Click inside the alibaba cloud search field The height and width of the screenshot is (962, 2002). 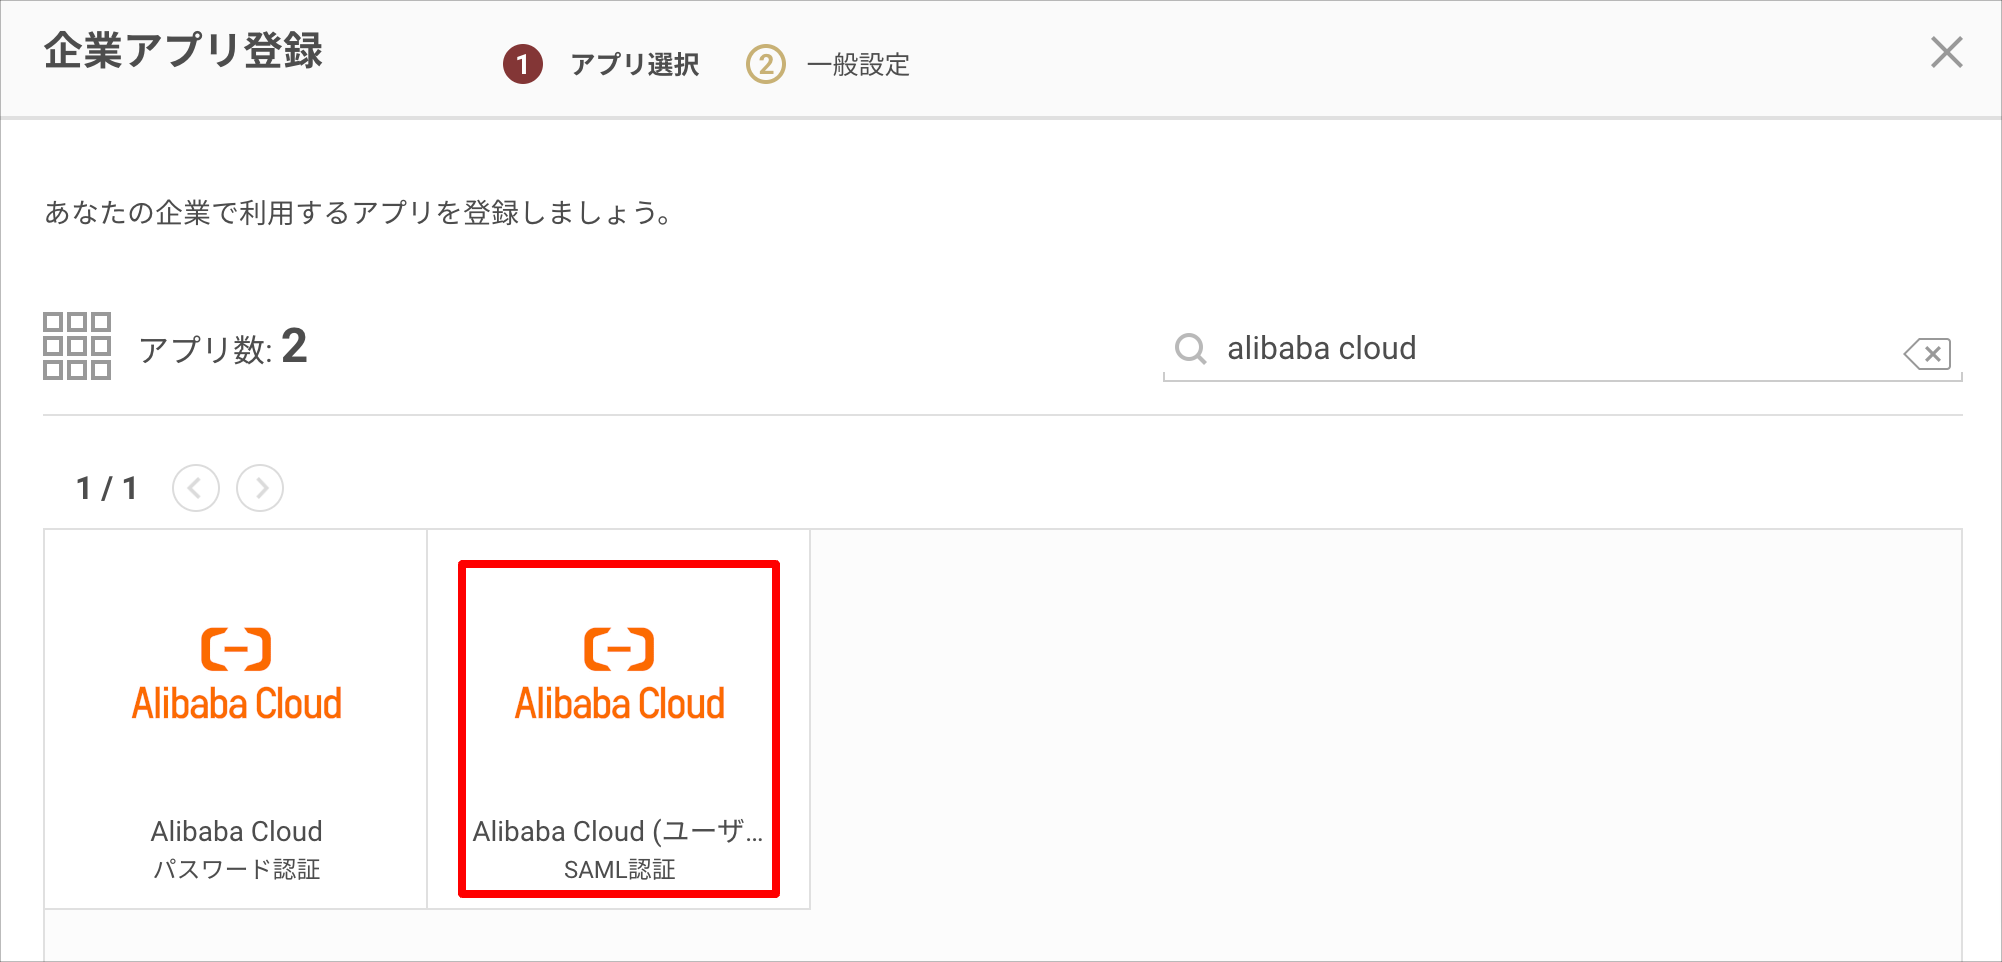coord(1500,349)
